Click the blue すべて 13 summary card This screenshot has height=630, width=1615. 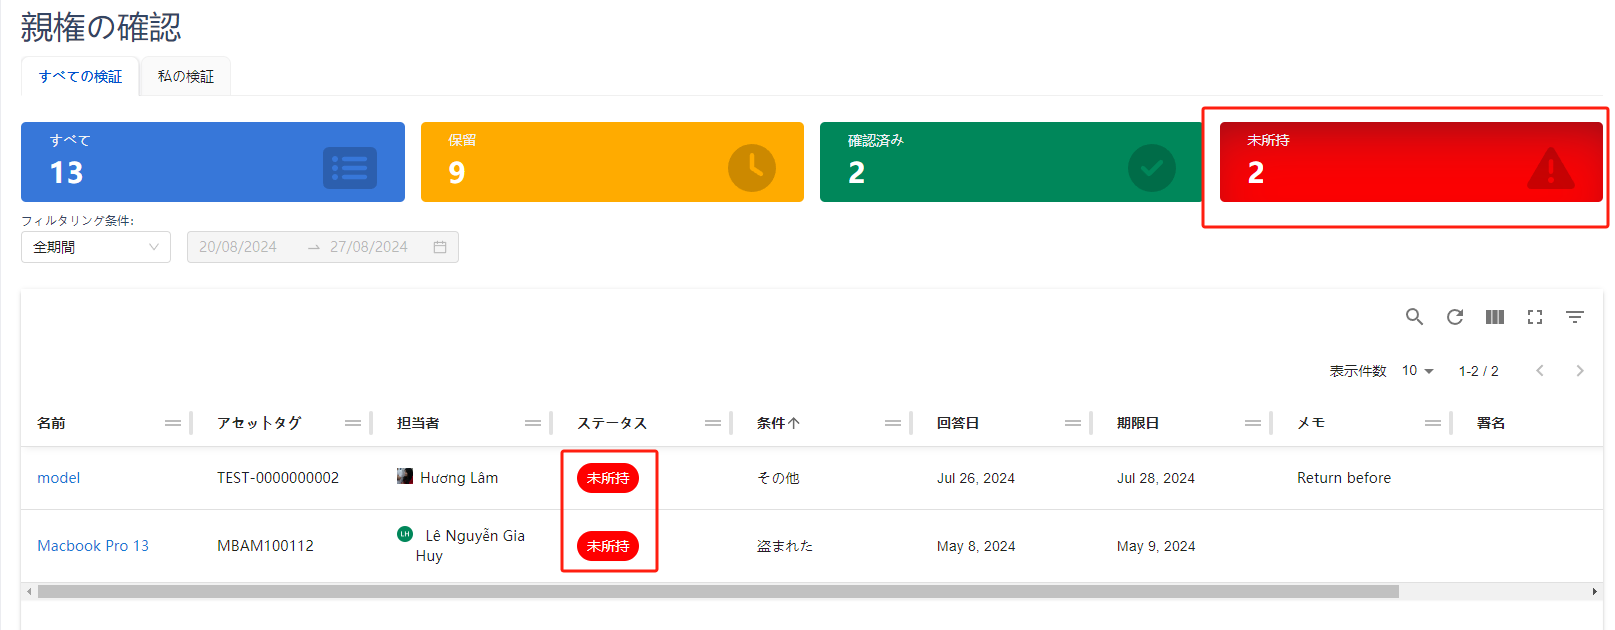(212, 162)
